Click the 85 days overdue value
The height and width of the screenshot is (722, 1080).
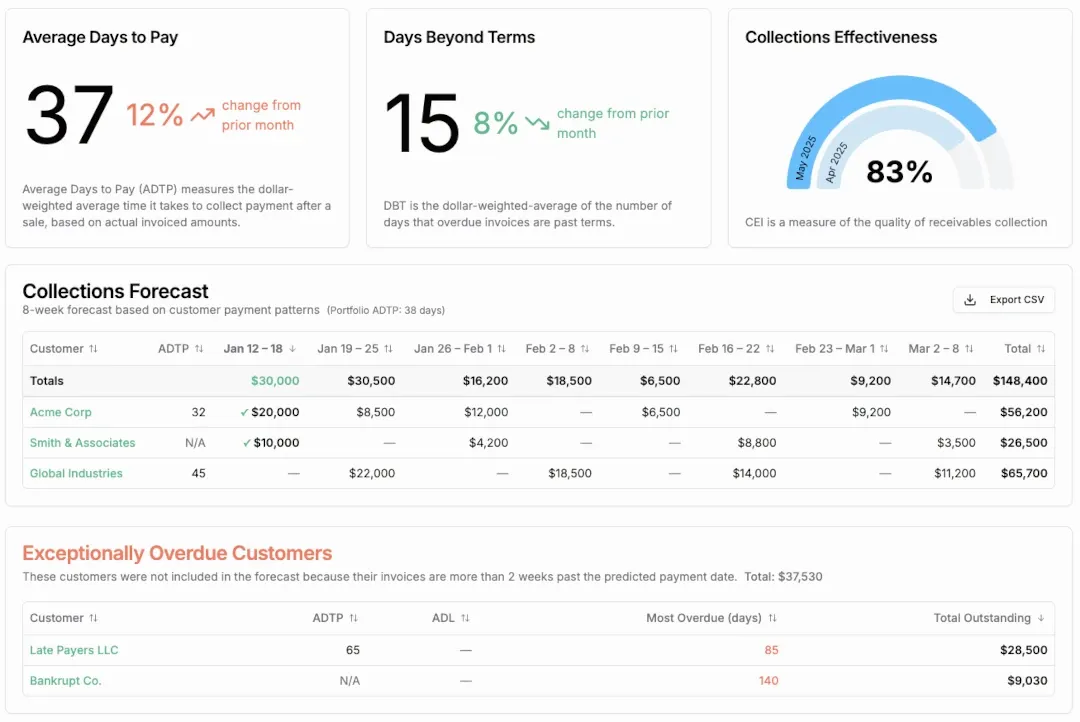coord(771,650)
